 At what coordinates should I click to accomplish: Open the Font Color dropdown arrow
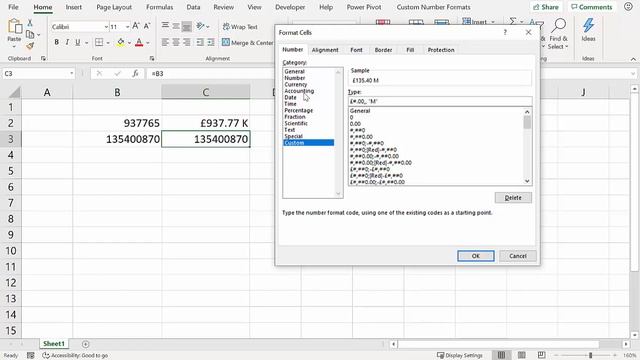coord(148,42)
